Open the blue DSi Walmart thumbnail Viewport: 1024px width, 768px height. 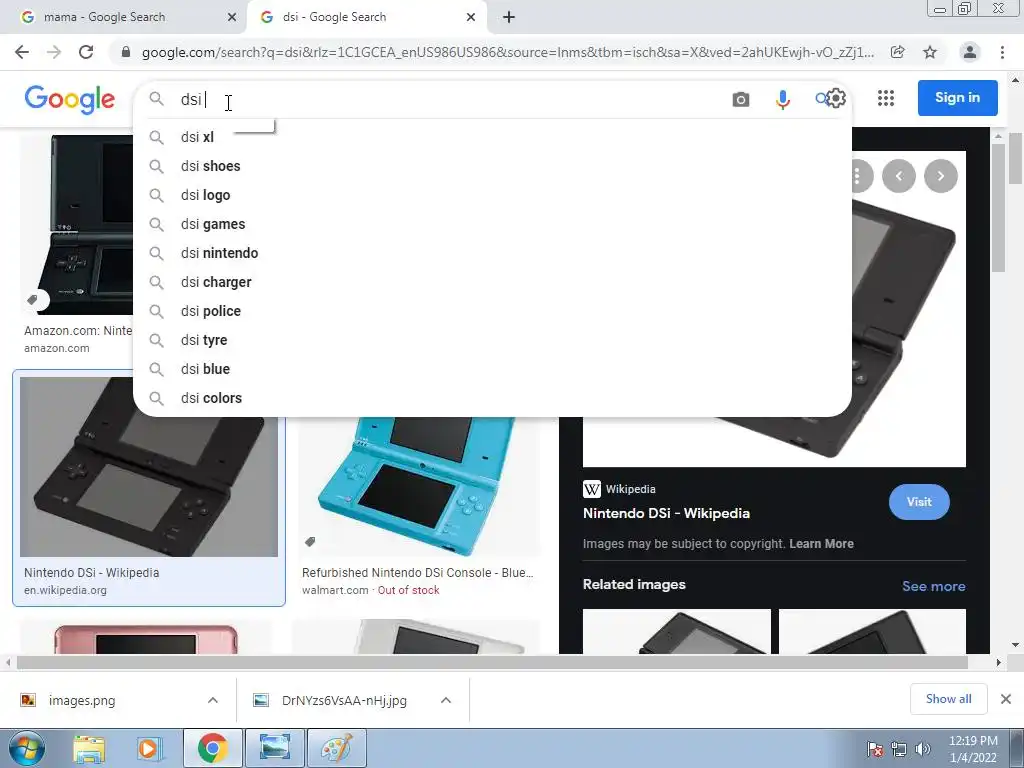click(419, 487)
